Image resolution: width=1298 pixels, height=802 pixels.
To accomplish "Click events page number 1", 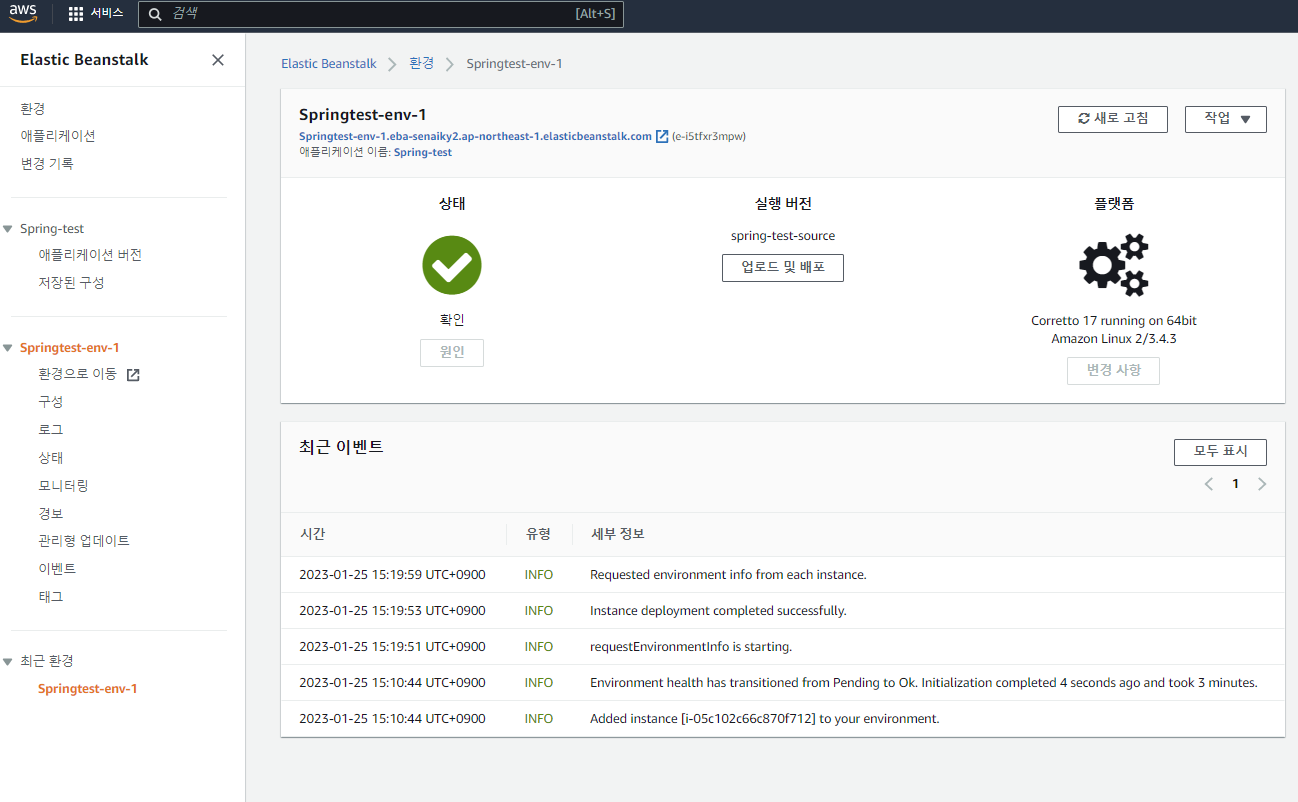I will tap(1236, 484).
